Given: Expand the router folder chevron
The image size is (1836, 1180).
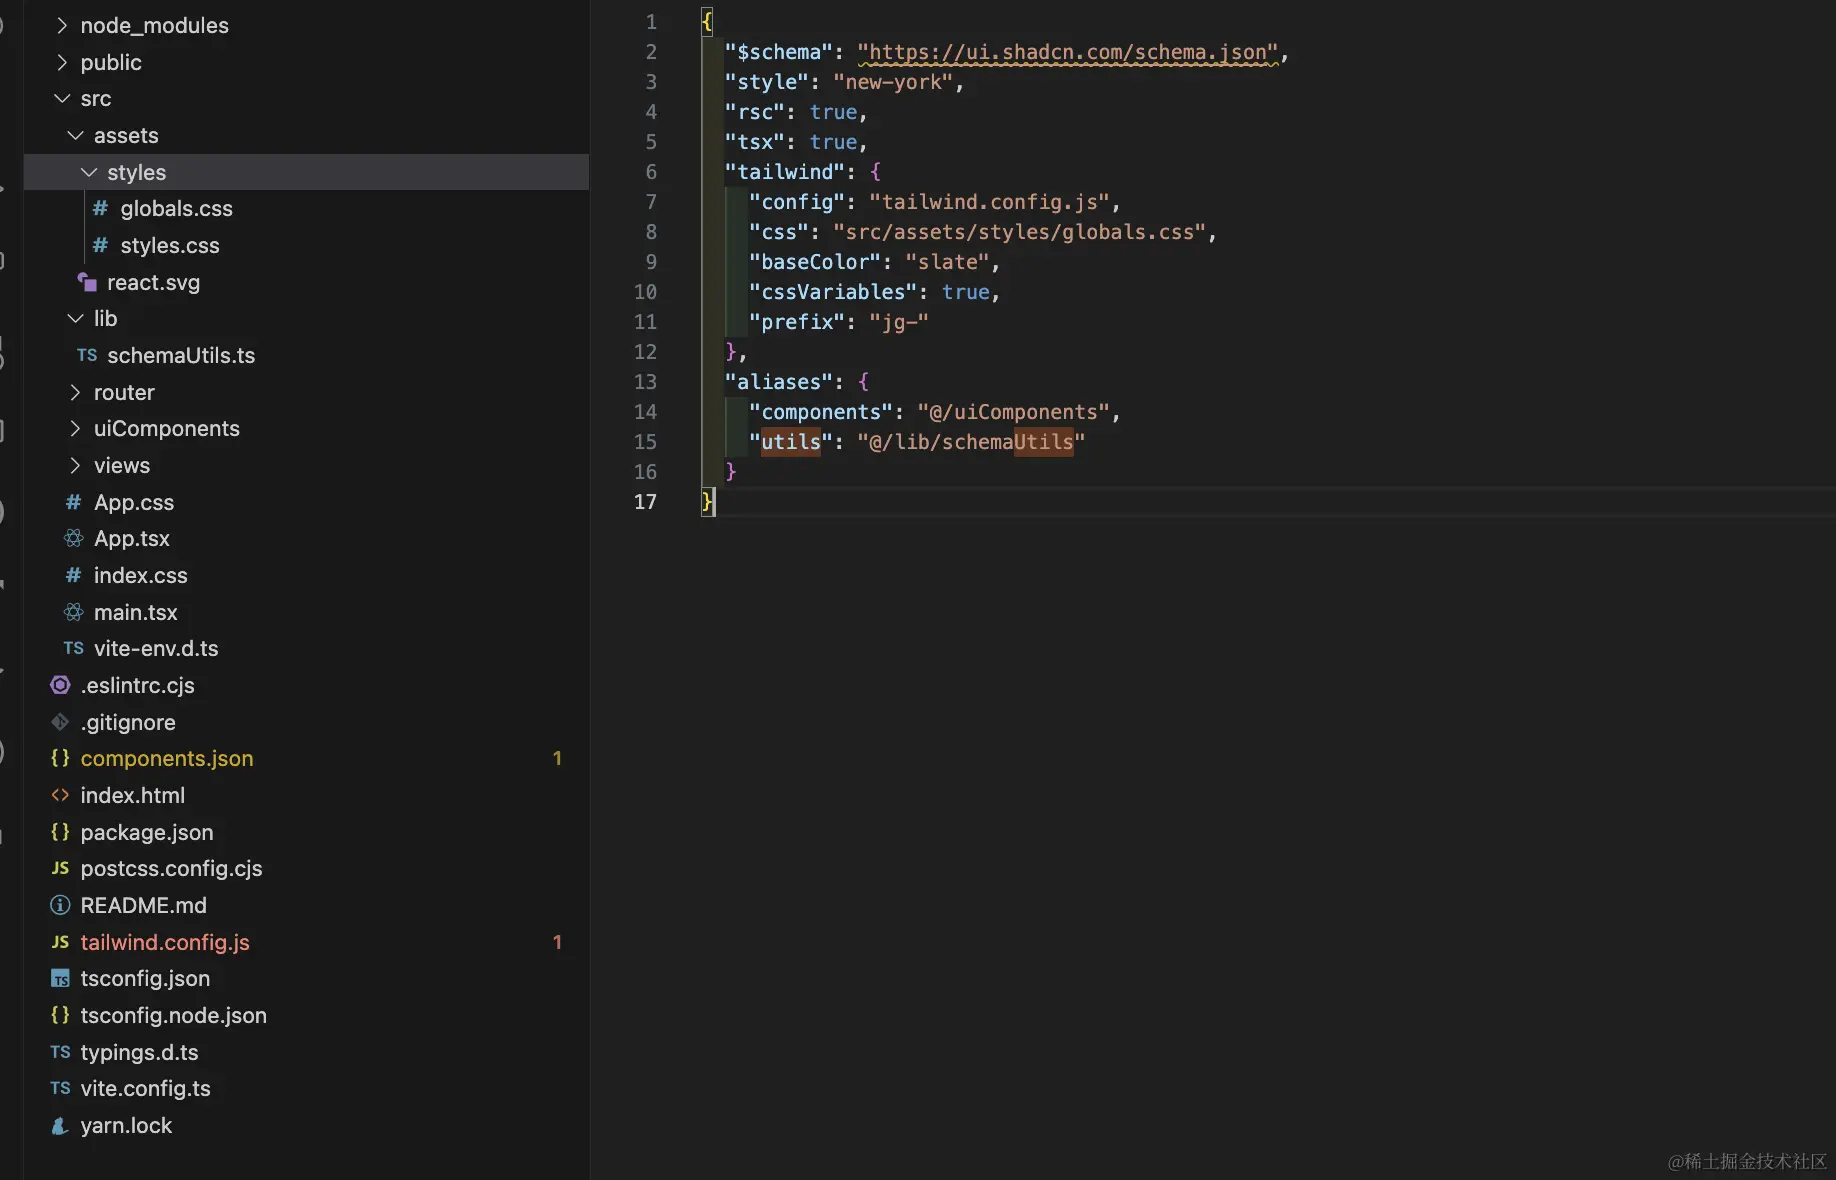Looking at the screenshot, I should (x=75, y=392).
